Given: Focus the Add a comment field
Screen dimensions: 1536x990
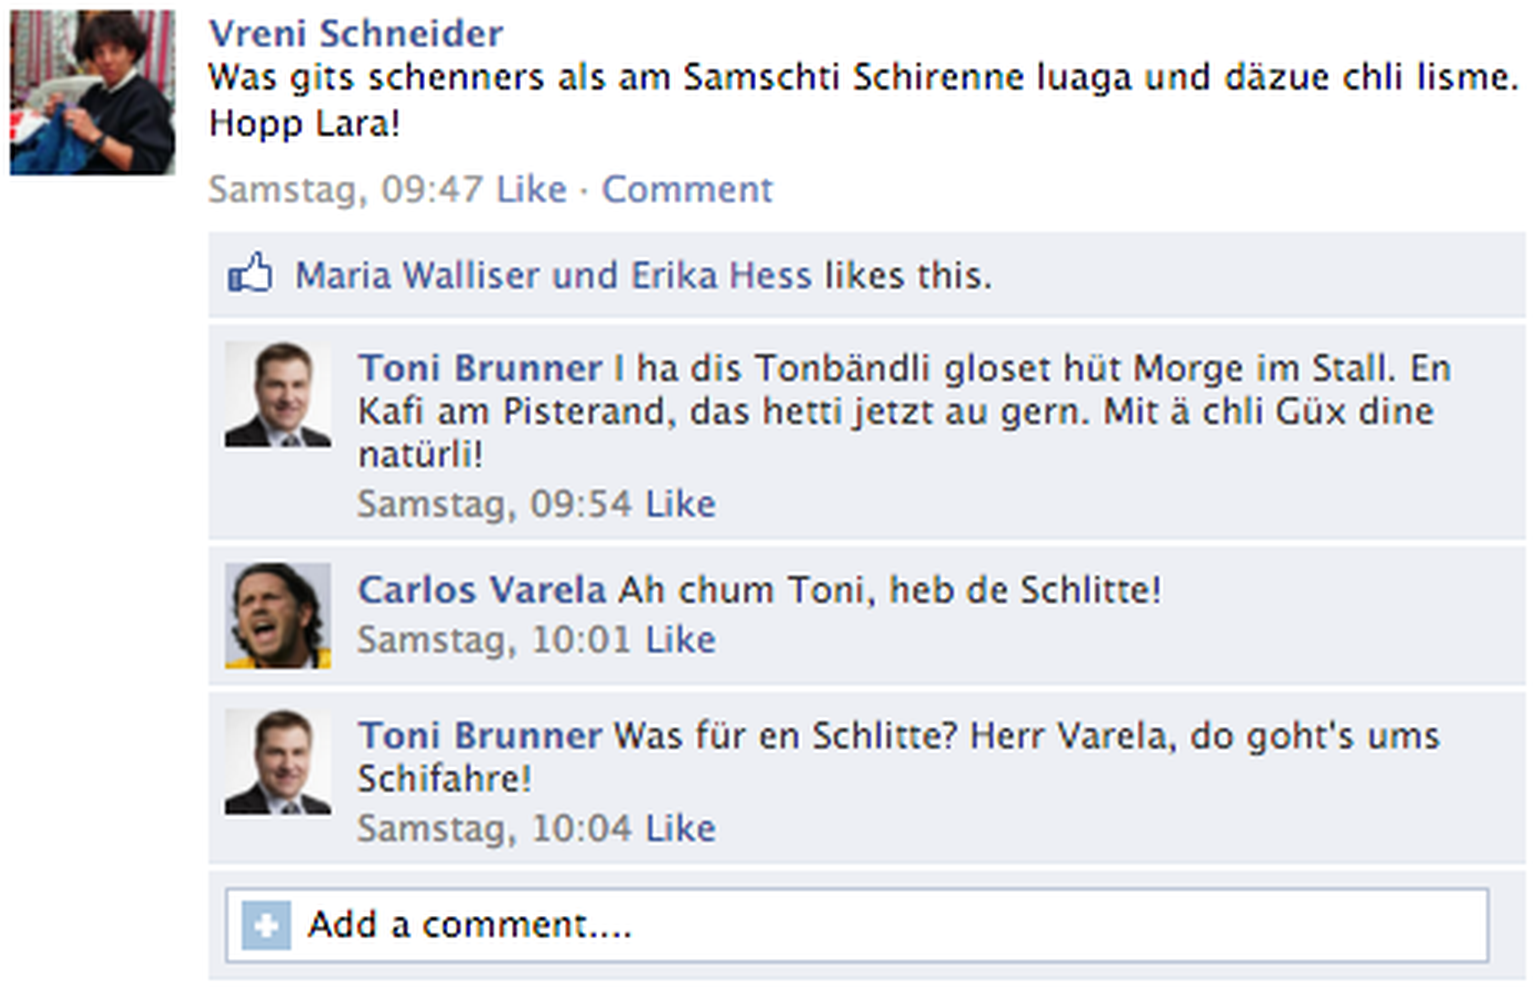Looking at the screenshot, I should tap(880, 925).
